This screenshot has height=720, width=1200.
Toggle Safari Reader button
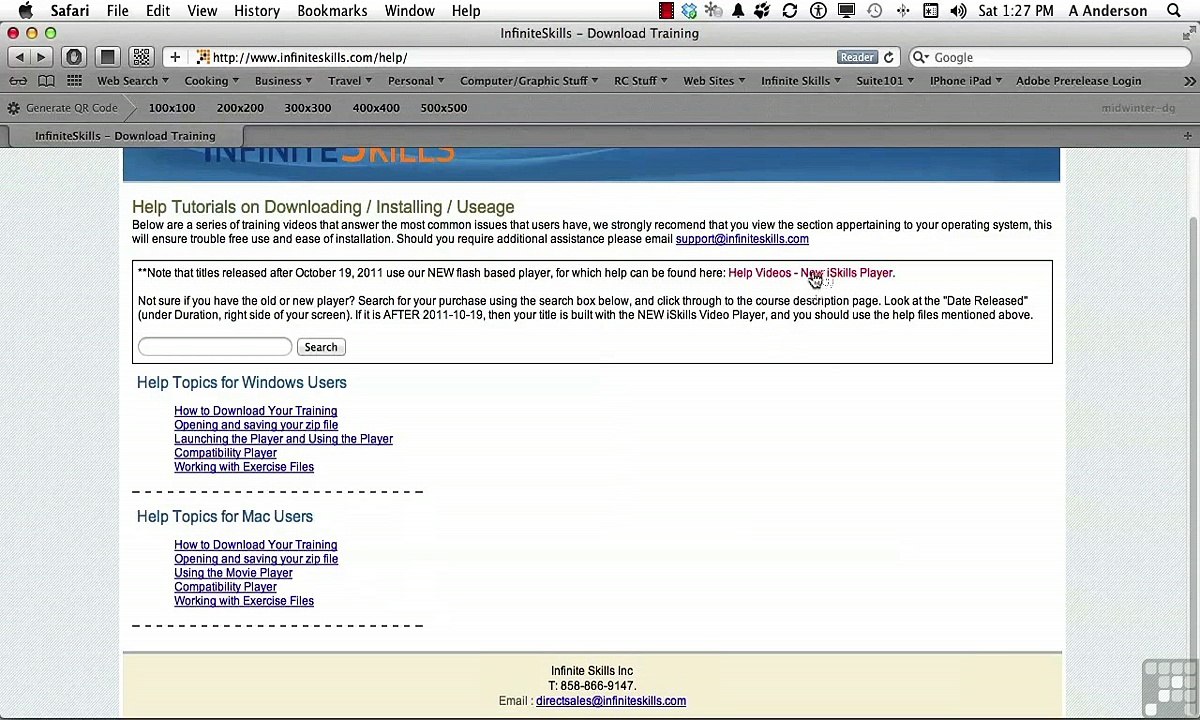[x=857, y=57]
